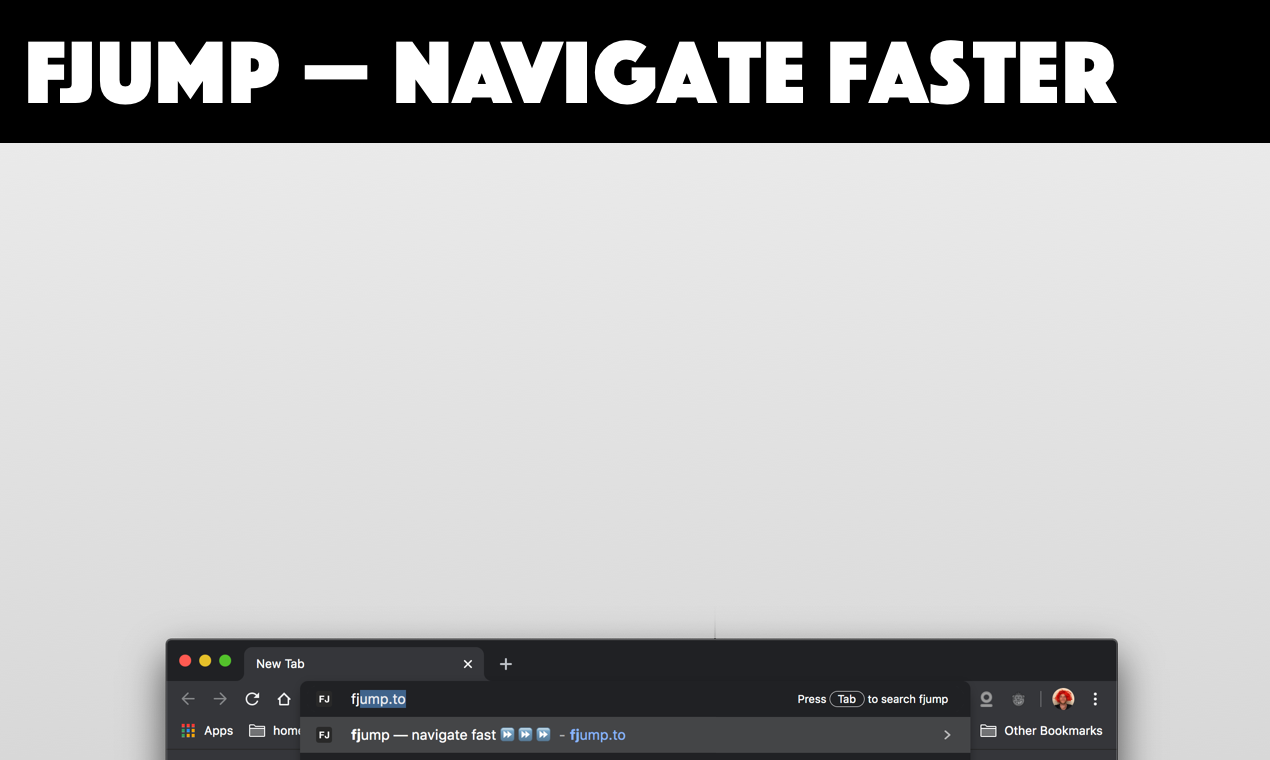Open the user profile avatar
Image resolution: width=1270 pixels, height=760 pixels.
1063,699
